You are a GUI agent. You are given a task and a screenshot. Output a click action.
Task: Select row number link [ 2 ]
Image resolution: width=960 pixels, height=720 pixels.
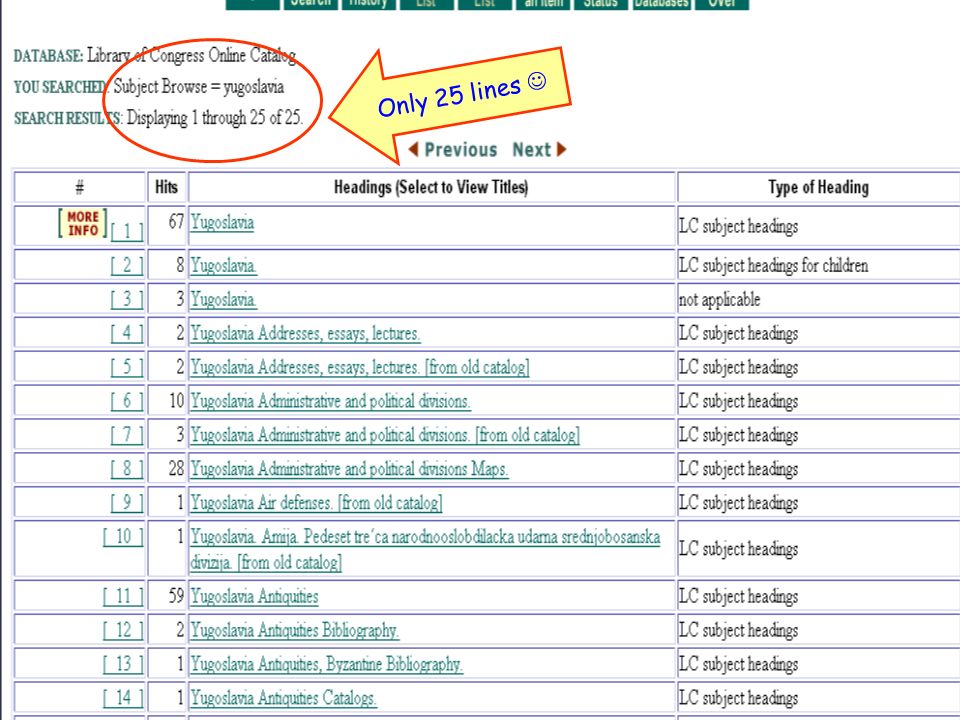(x=127, y=265)
